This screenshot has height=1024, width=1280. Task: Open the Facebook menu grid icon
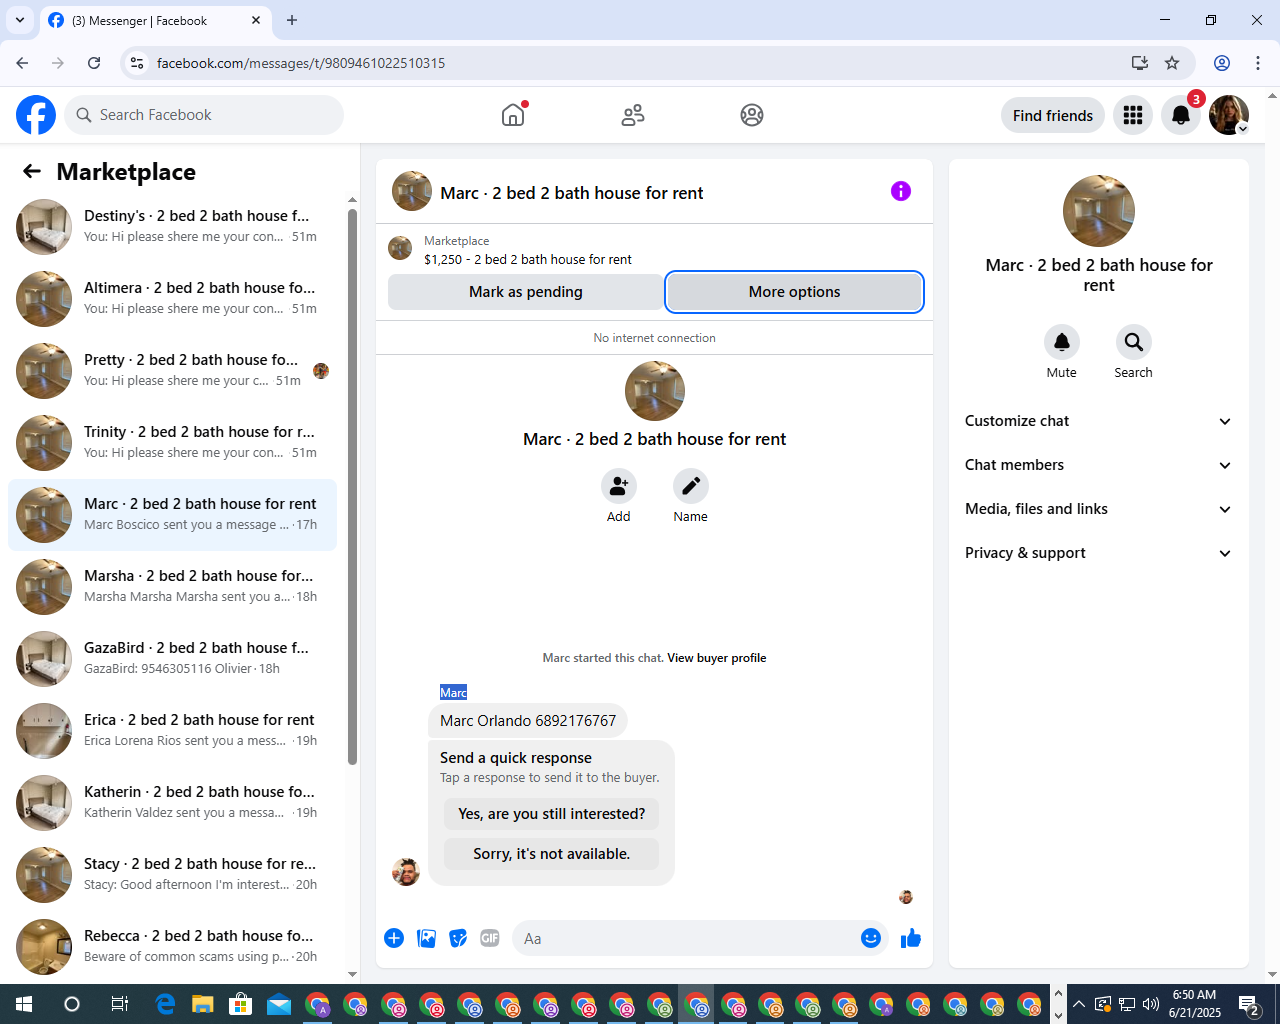pos(1133,115)
